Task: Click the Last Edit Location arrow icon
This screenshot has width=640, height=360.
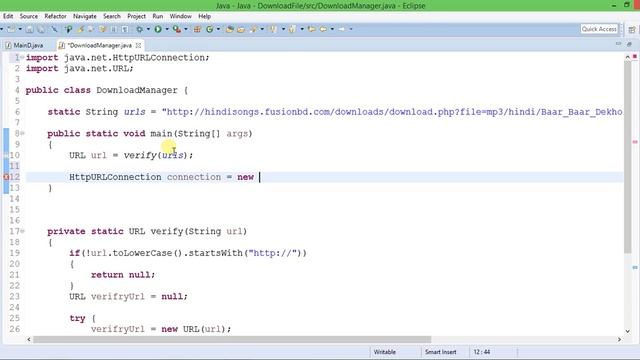Action: click(311, 29)
